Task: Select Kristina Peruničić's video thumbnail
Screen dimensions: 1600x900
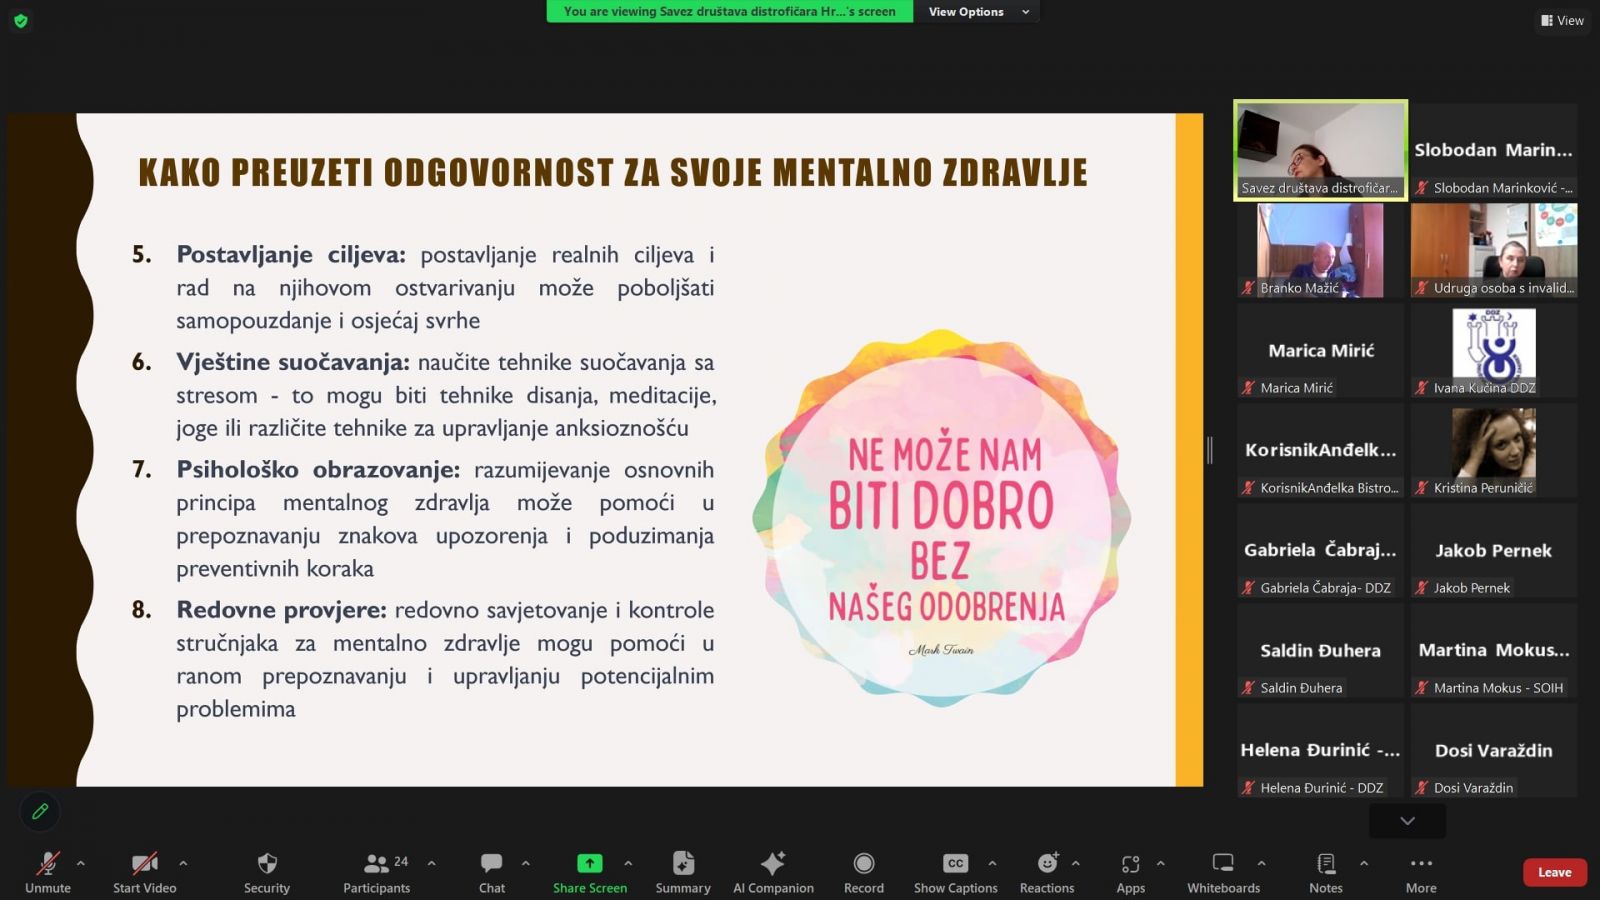Action: click(1493, 450)
